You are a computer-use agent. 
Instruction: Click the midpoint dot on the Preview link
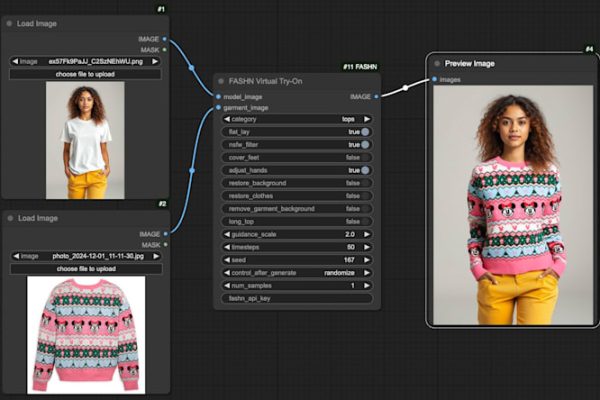(406, 88)
